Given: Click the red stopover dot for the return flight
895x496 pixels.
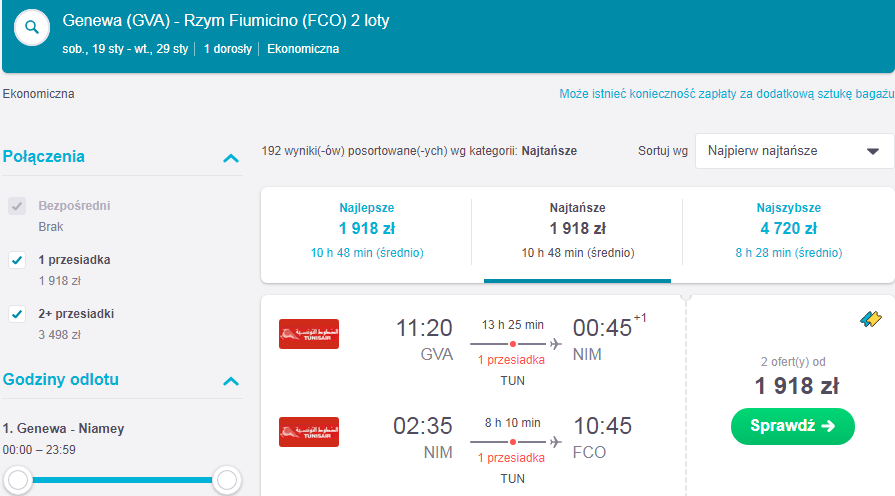Looking at the screenshot, I should 513,442.
